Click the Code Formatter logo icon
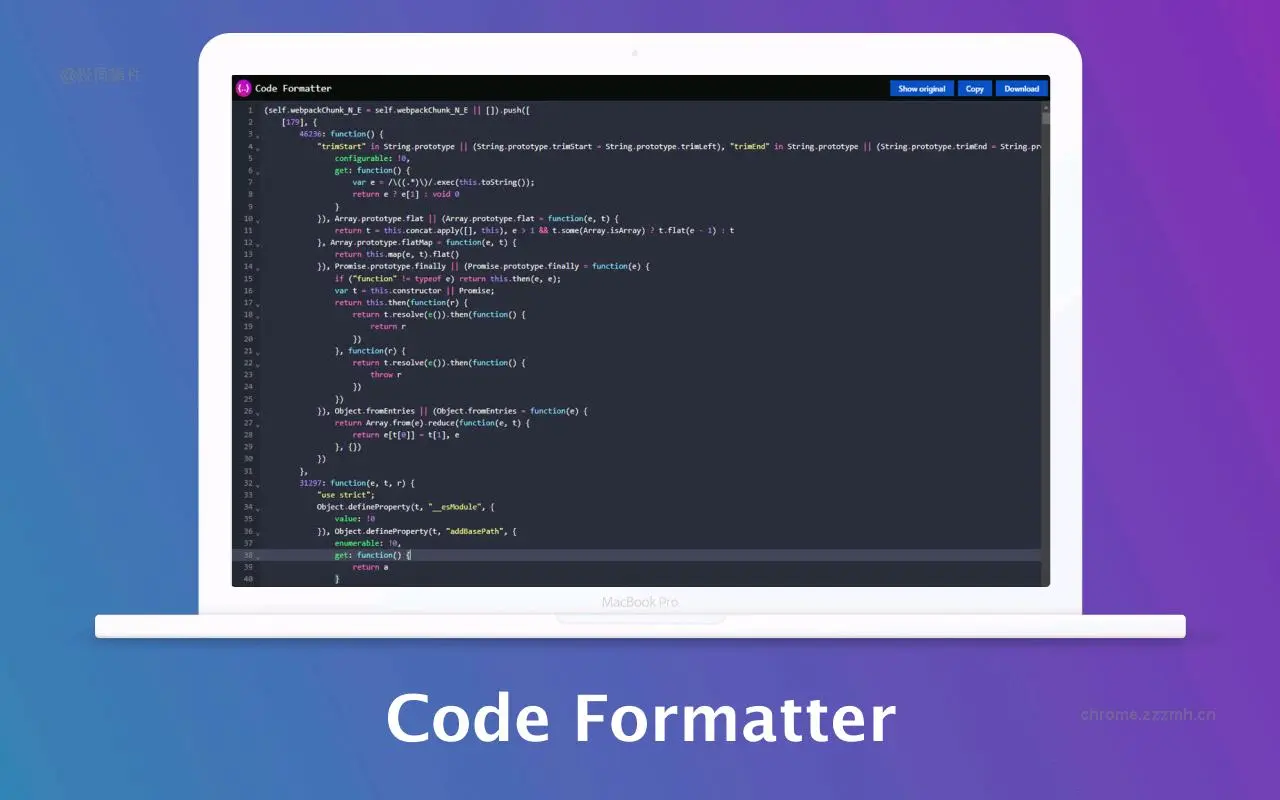 [243, 88]
